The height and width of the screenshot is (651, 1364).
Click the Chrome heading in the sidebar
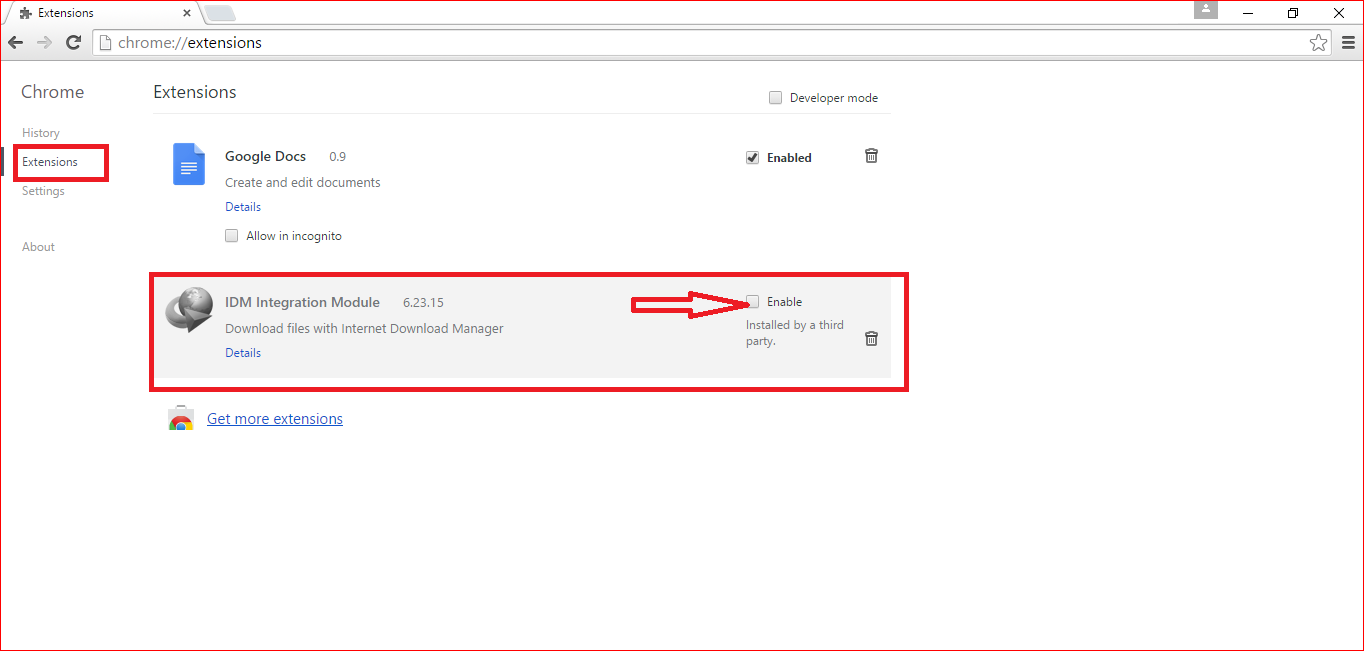pyautogui.click(x=53, y=92)
